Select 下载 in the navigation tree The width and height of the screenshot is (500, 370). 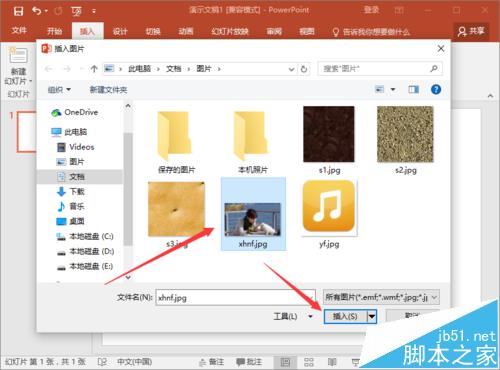[70, 191]
